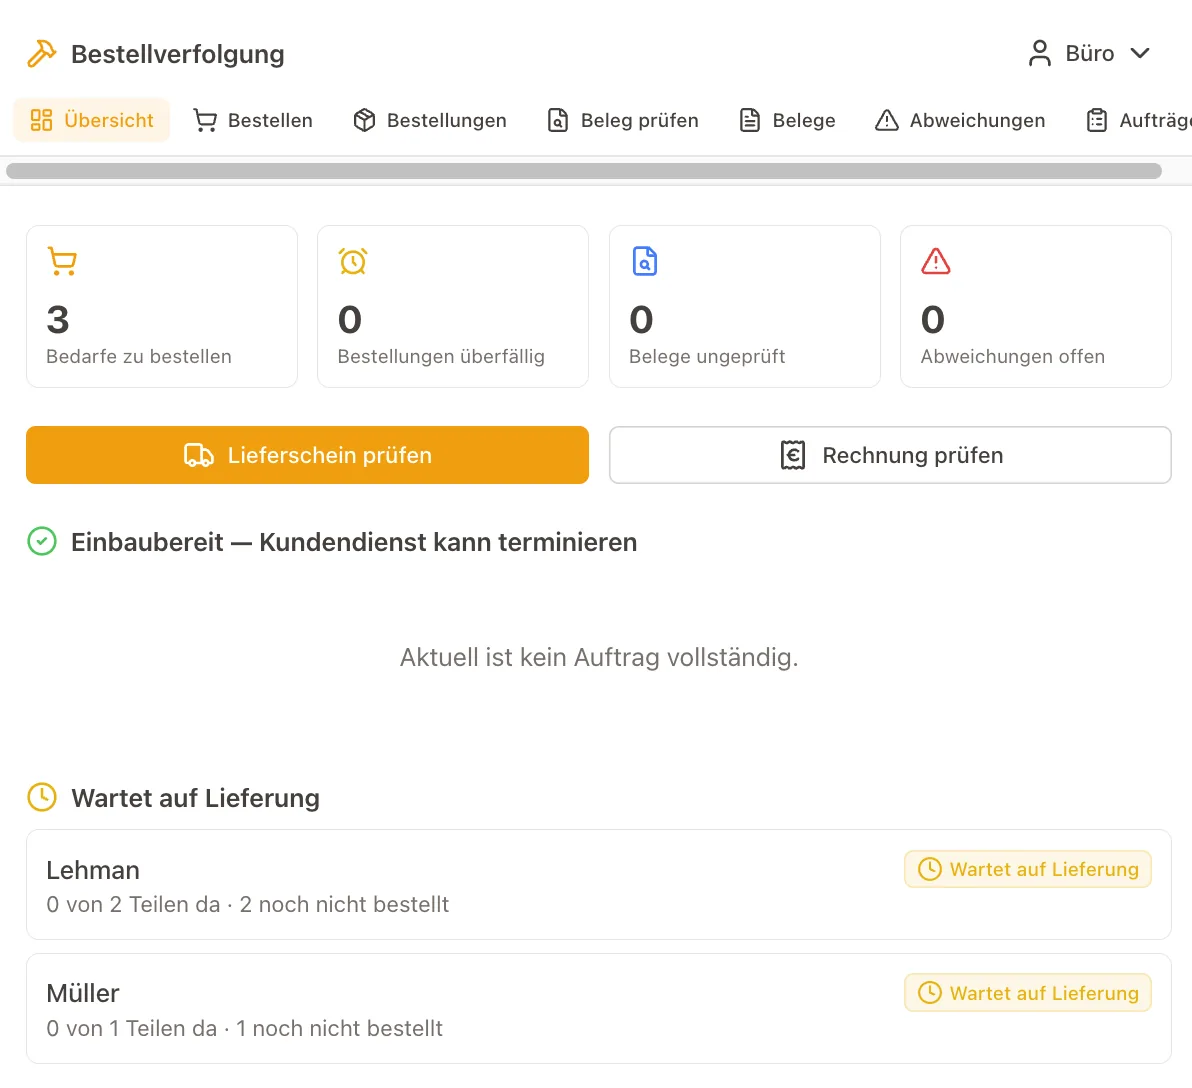Click the package box icon in Bestellungen tab
Image resolution: width=1192 pixels, height=1088 pixels.
(x=364, y=120)
